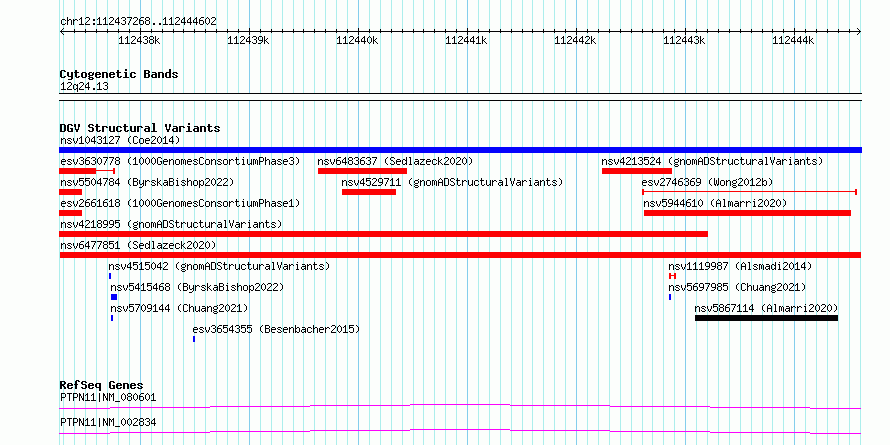The width and height of the screenshot is (890, 445).
Task: Click the left arrowhead of the ruler
Action: point(62,32)
